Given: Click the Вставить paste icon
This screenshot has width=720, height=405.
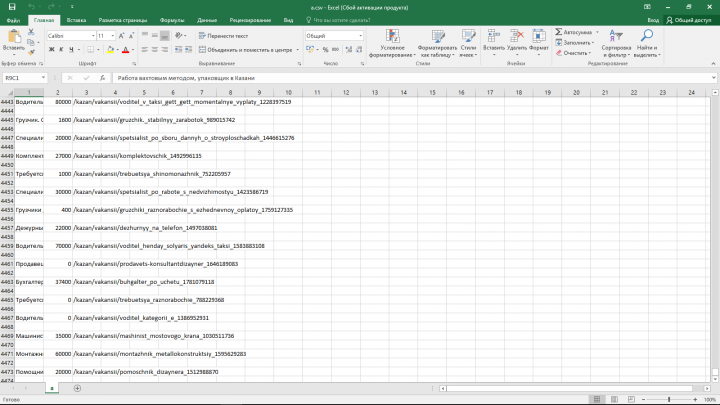Looking at the screenshot, I should pyautogui.click(x=14, y=37).
